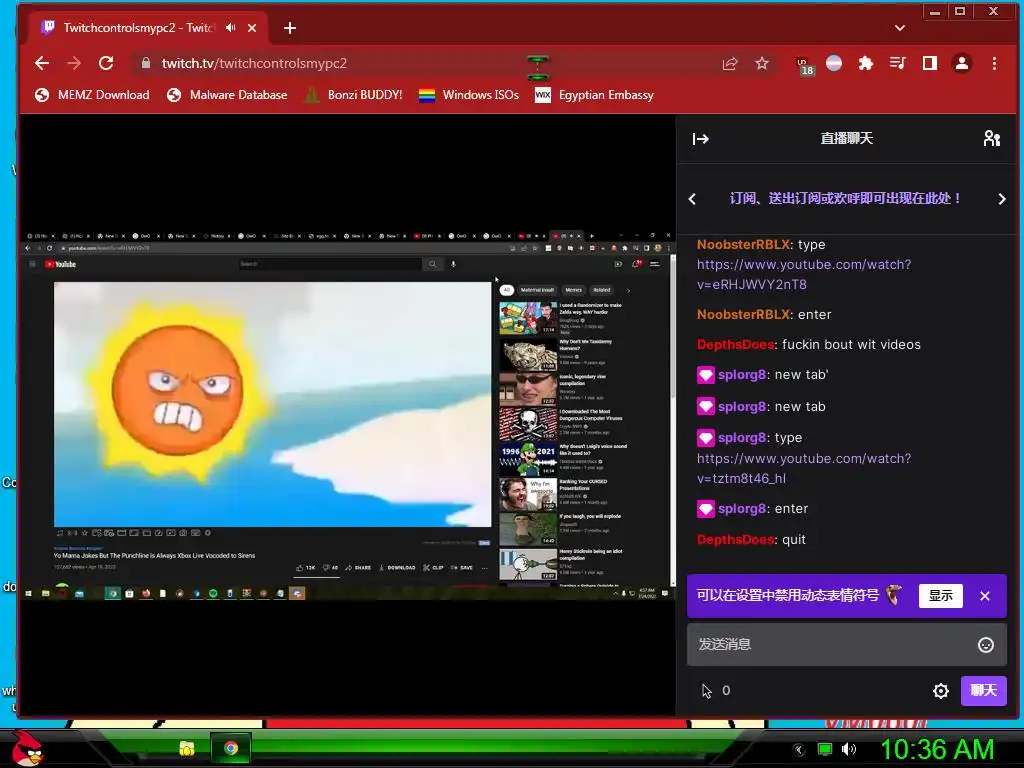1024x768 pixels.
Task: Open chat settings gear icon
Action: (x=940, y=690)
